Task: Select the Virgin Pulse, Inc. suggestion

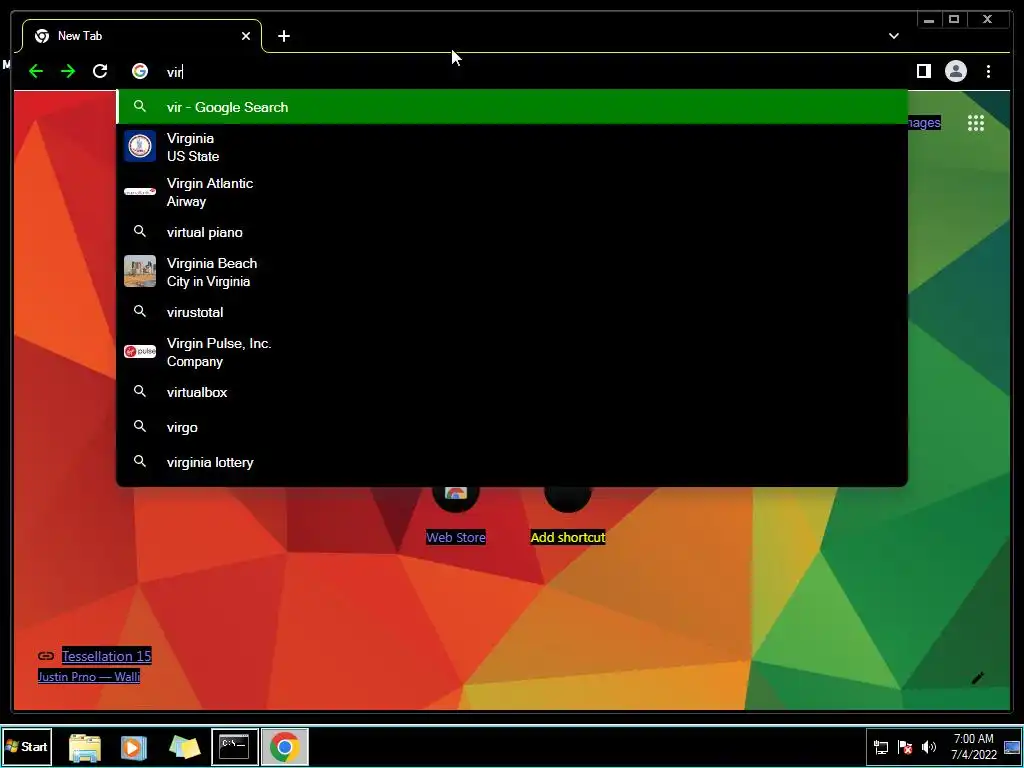Action: (512, 352)
